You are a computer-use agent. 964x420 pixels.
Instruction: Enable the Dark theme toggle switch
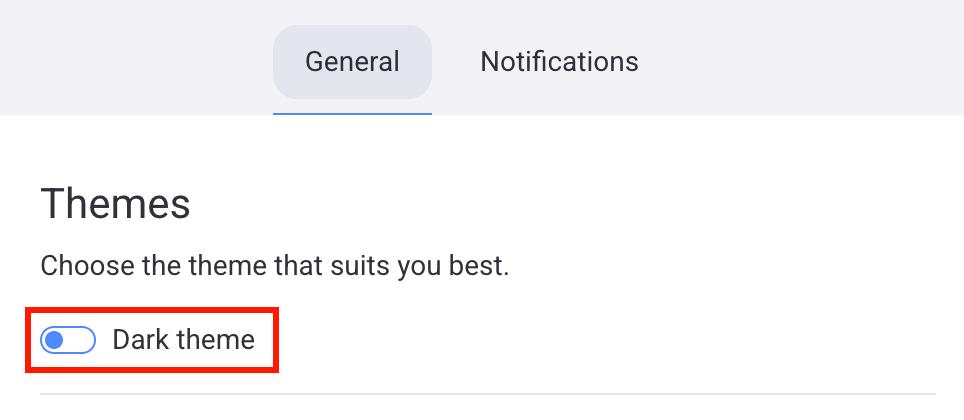(68, 341)
